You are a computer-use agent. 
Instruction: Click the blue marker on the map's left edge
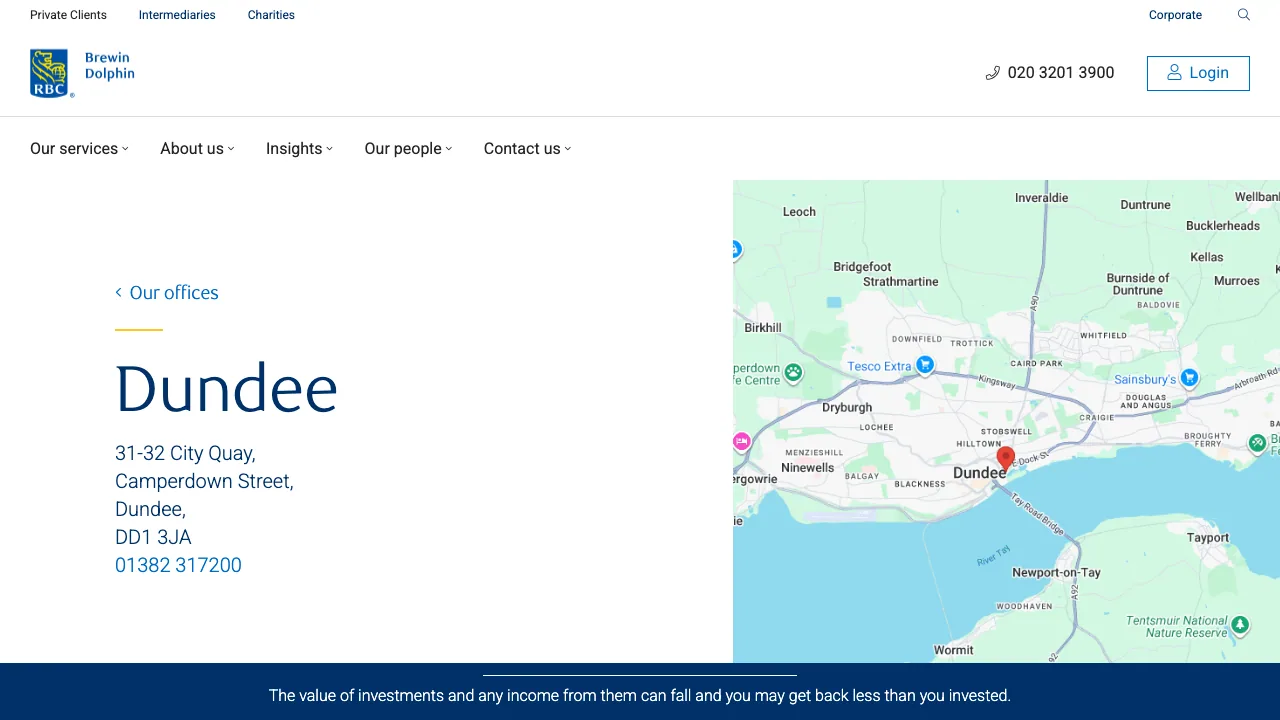735,249
